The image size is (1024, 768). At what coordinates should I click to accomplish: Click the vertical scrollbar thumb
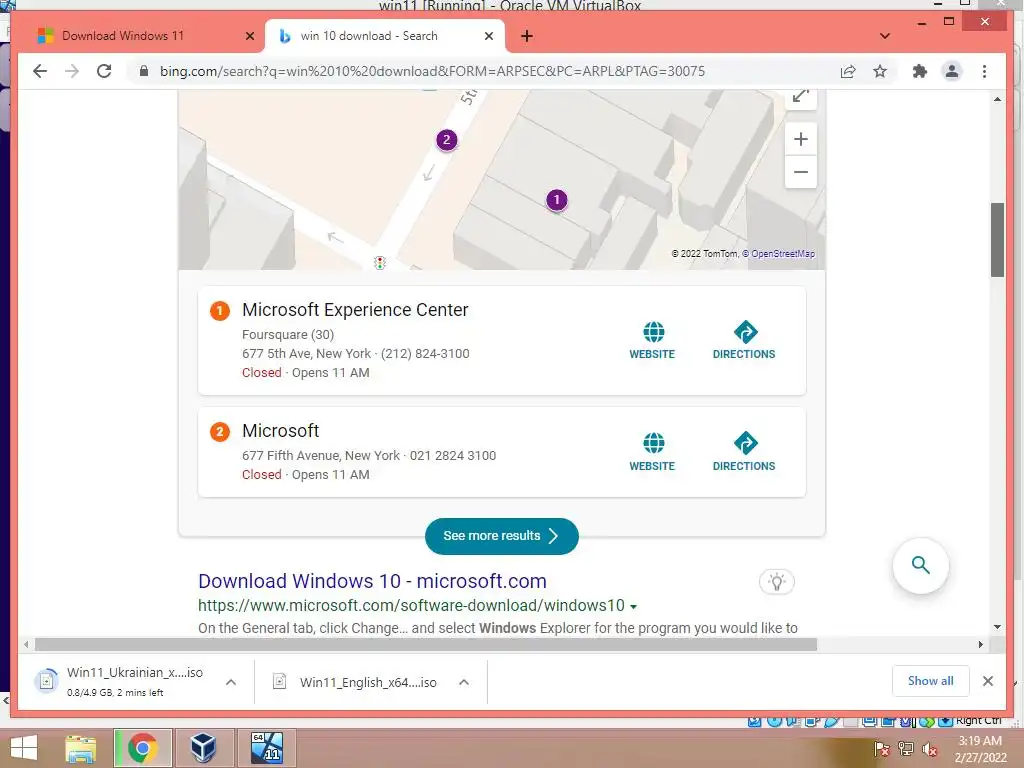[997, 240]
